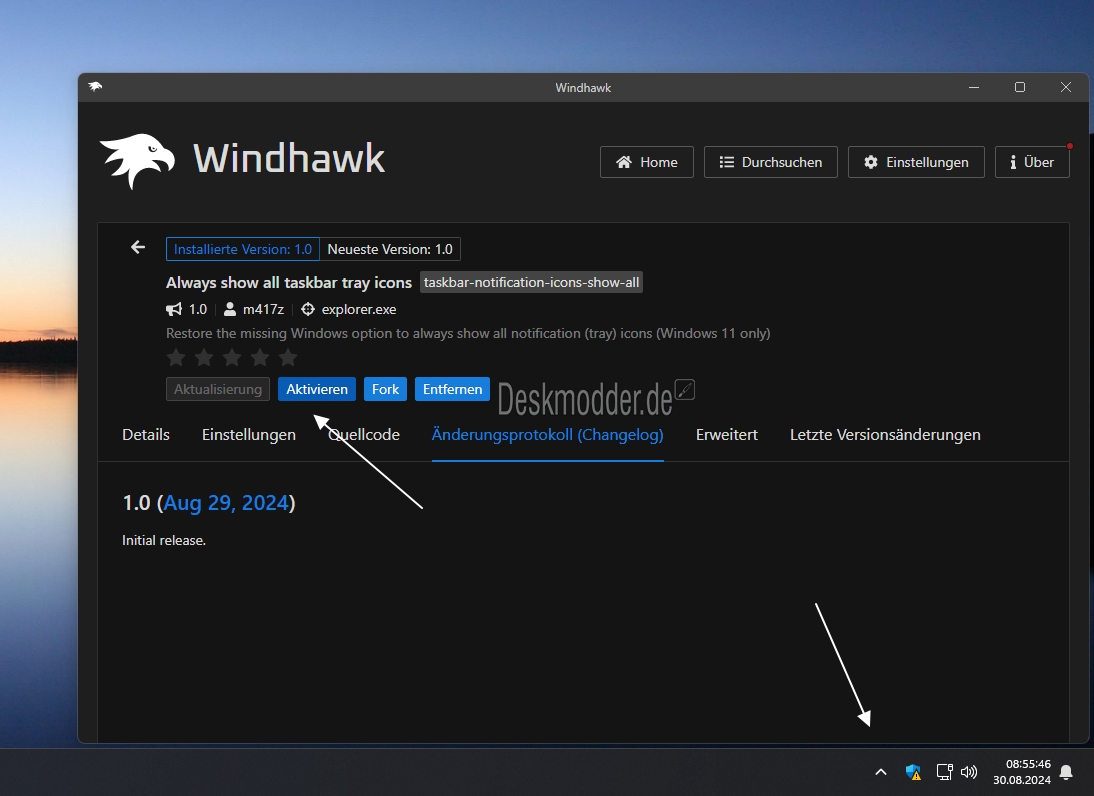Click the text Initial release.

coord(164,541)
